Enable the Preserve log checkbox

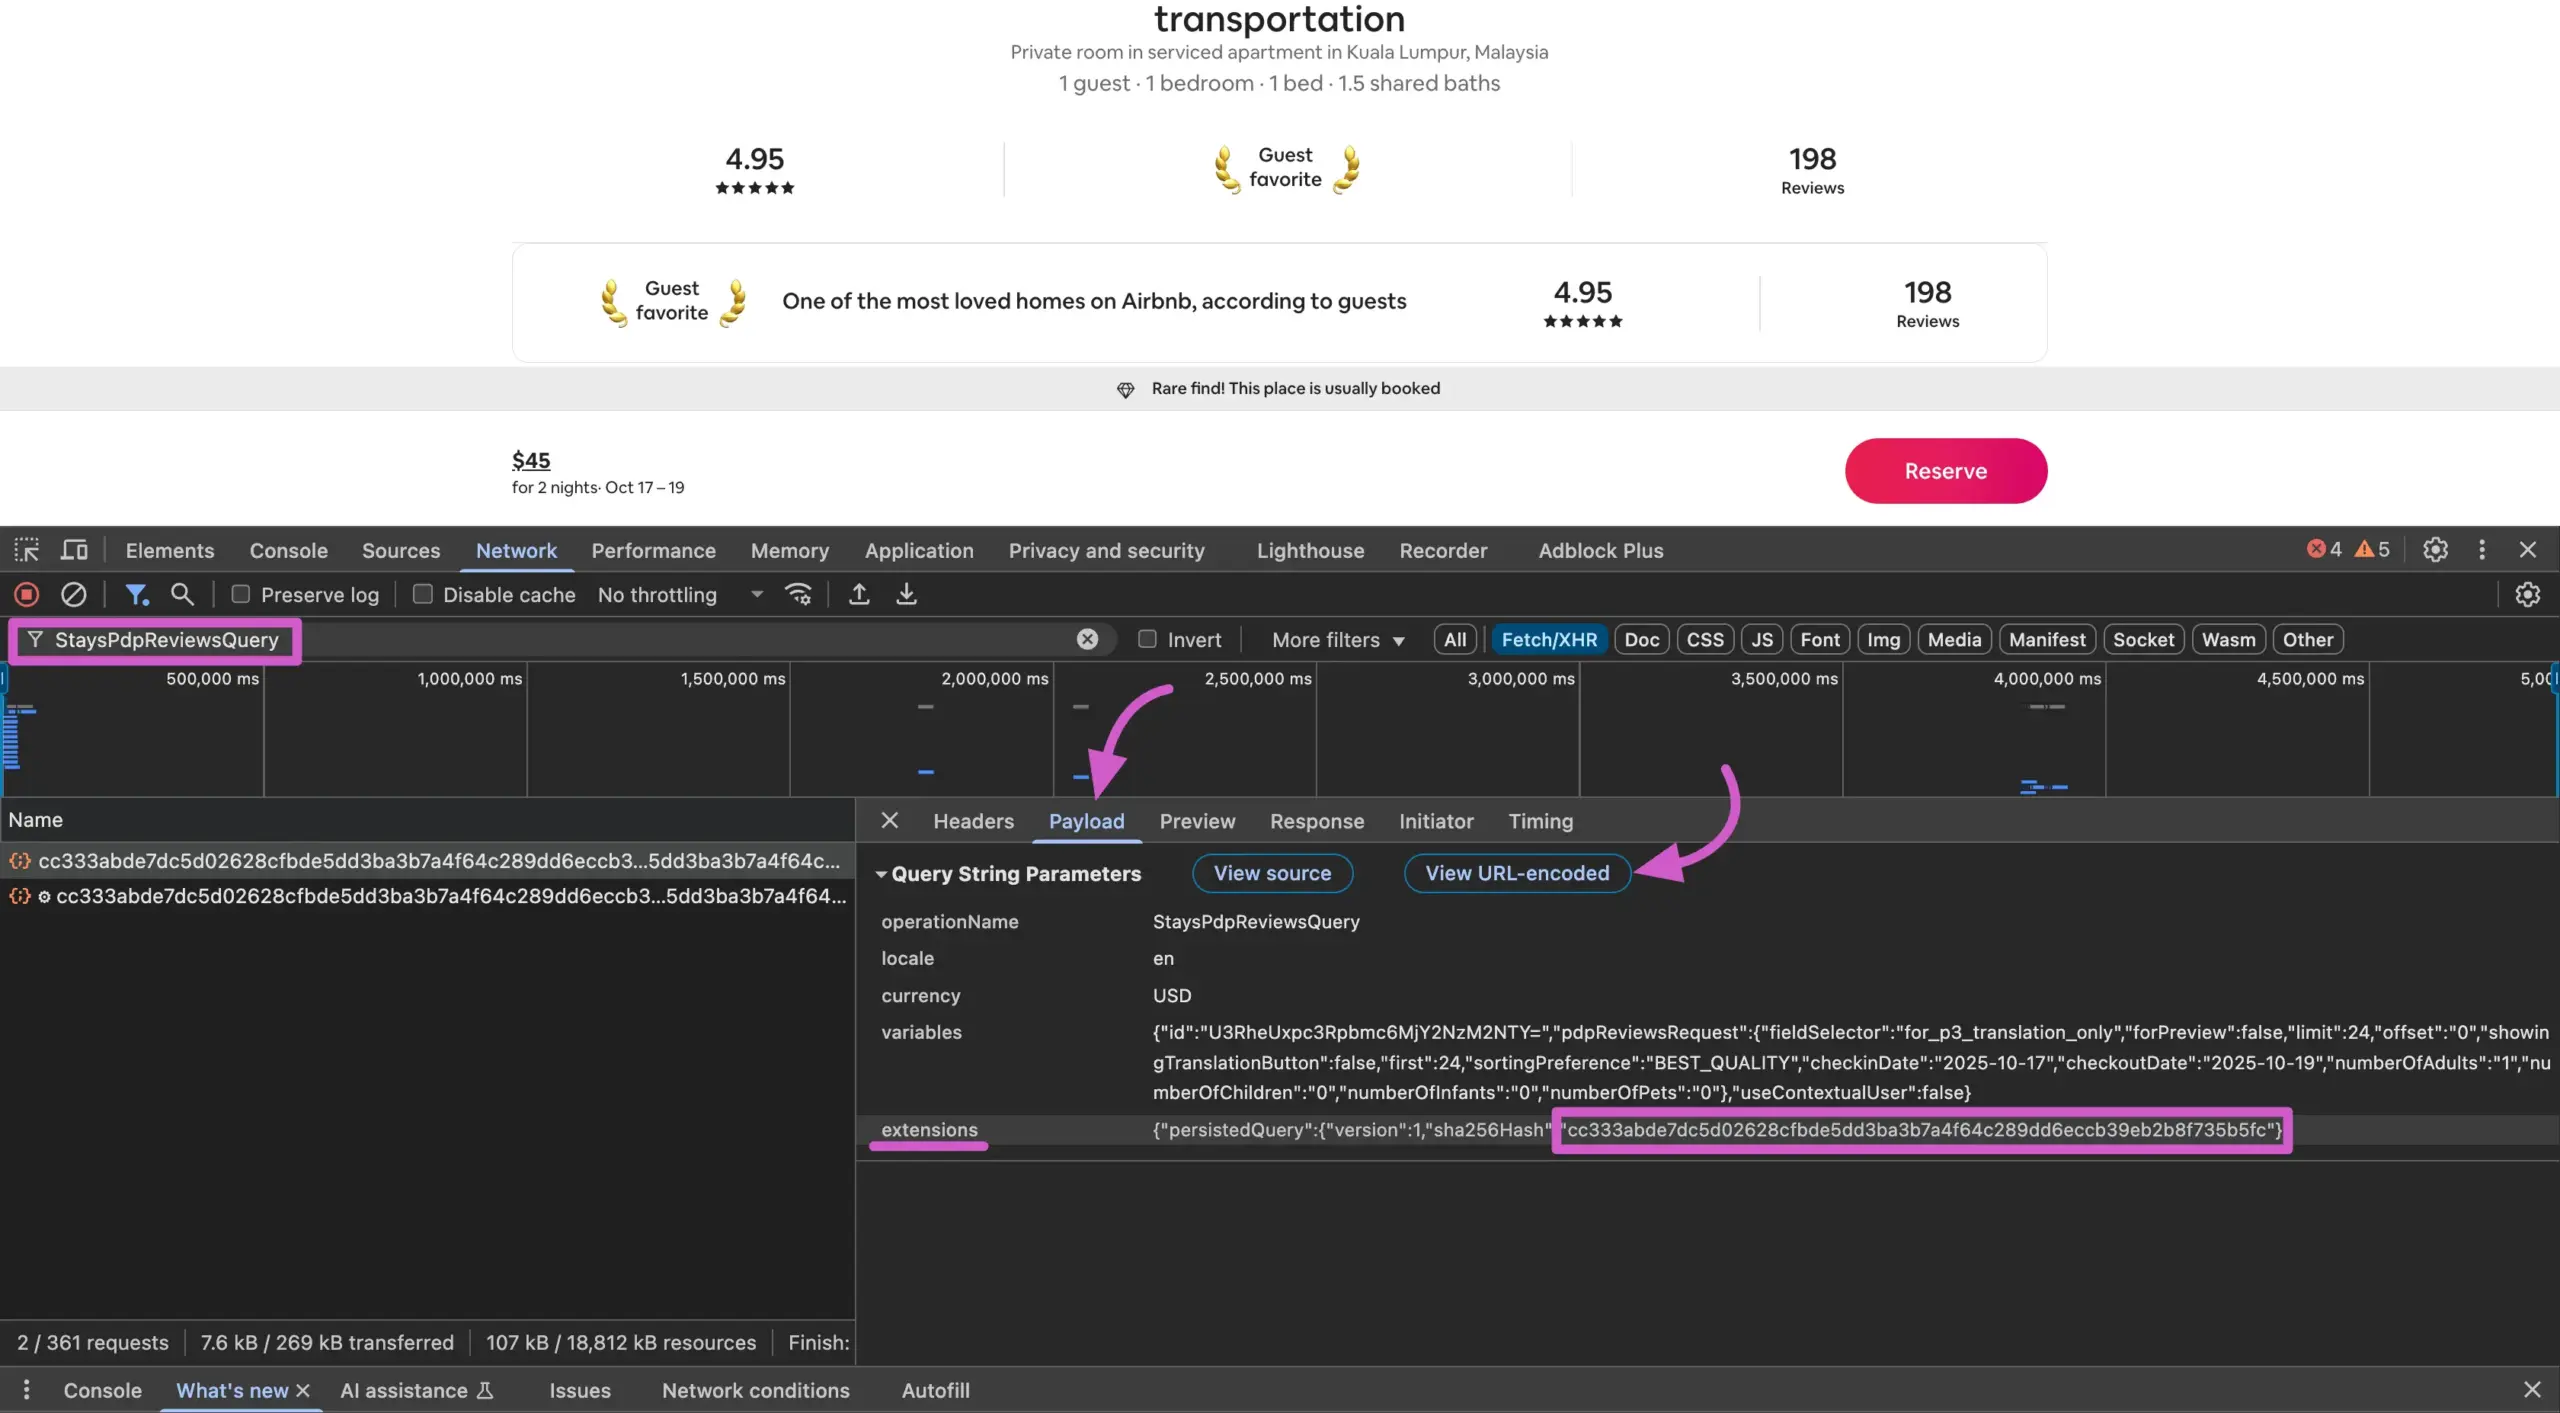[241, 594]
